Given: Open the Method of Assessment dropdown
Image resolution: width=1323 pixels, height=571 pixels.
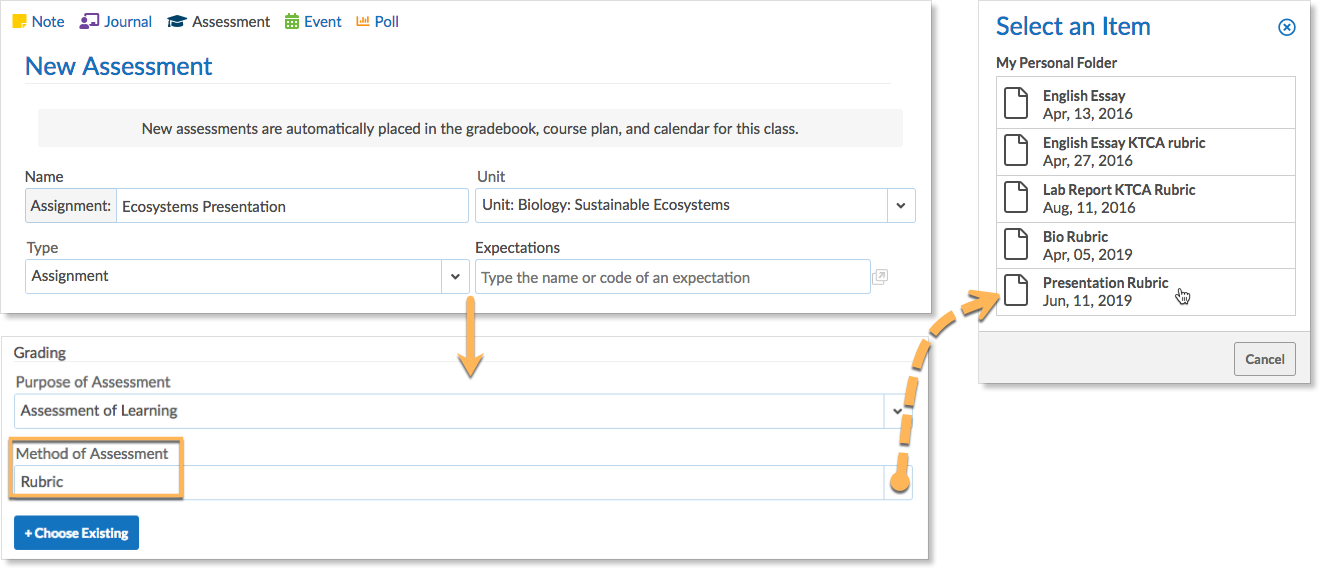Looking at the screenshot, I should [898, 482].
